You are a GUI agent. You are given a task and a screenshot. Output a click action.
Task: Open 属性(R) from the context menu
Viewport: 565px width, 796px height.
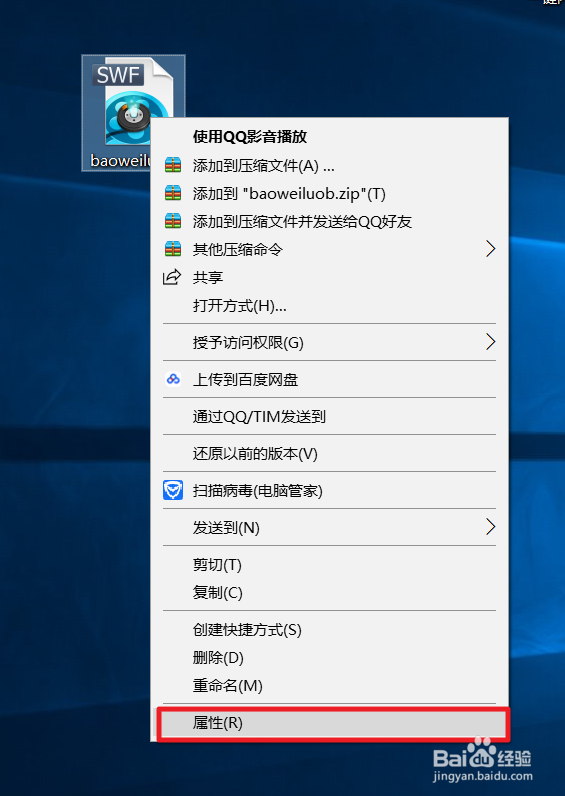[x=333, y=723]
